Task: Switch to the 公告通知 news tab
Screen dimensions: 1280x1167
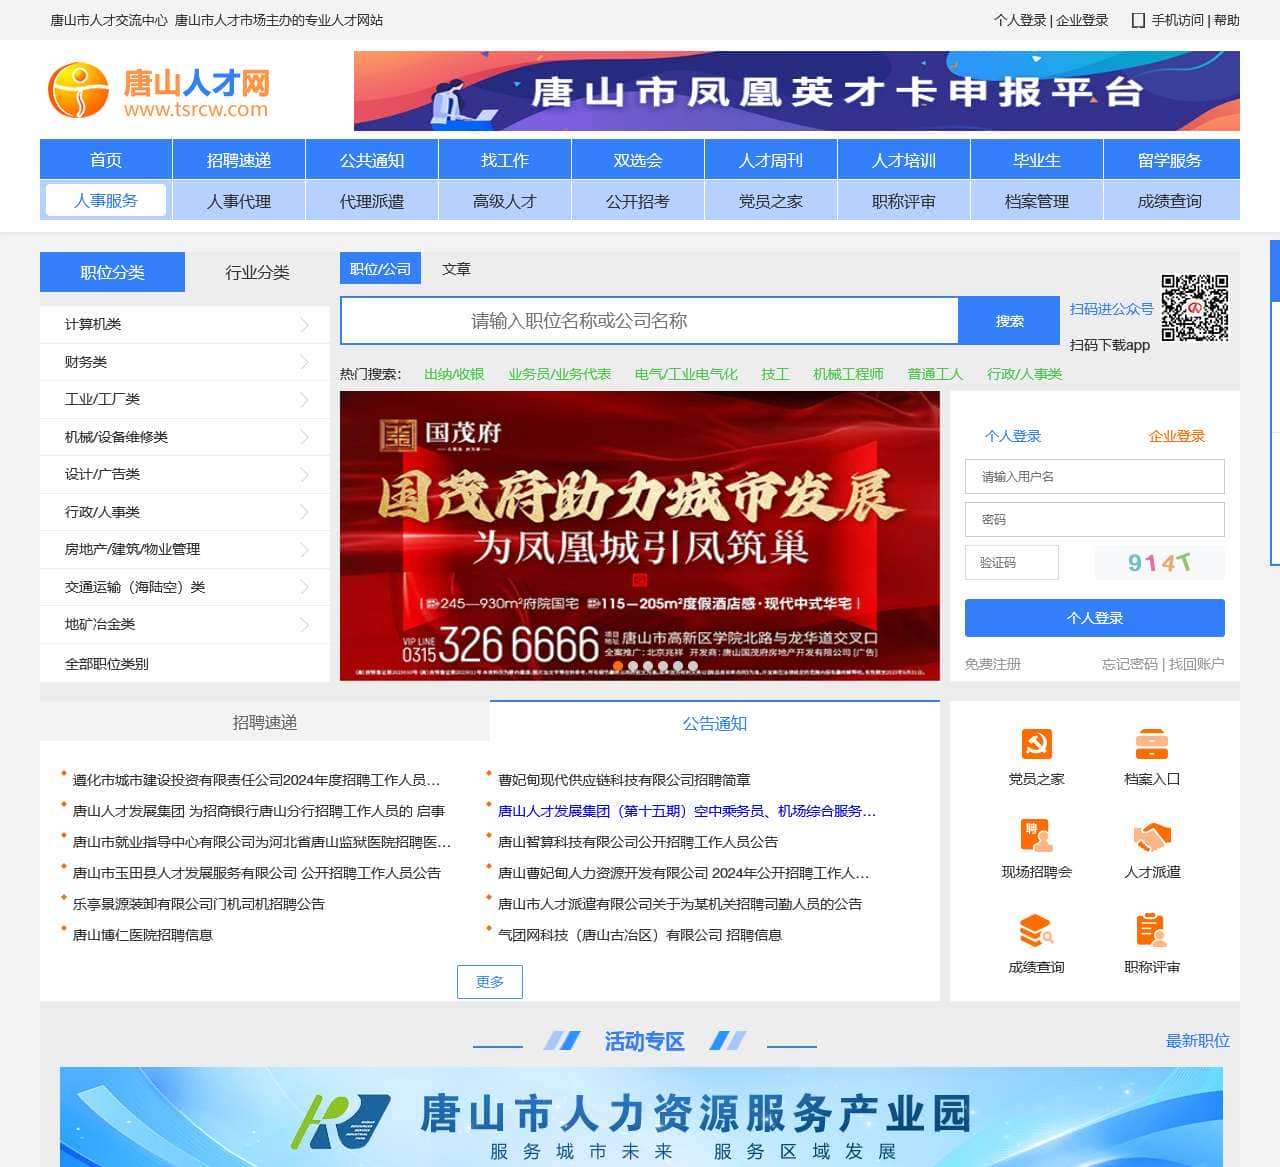Action: coord(715,723)
